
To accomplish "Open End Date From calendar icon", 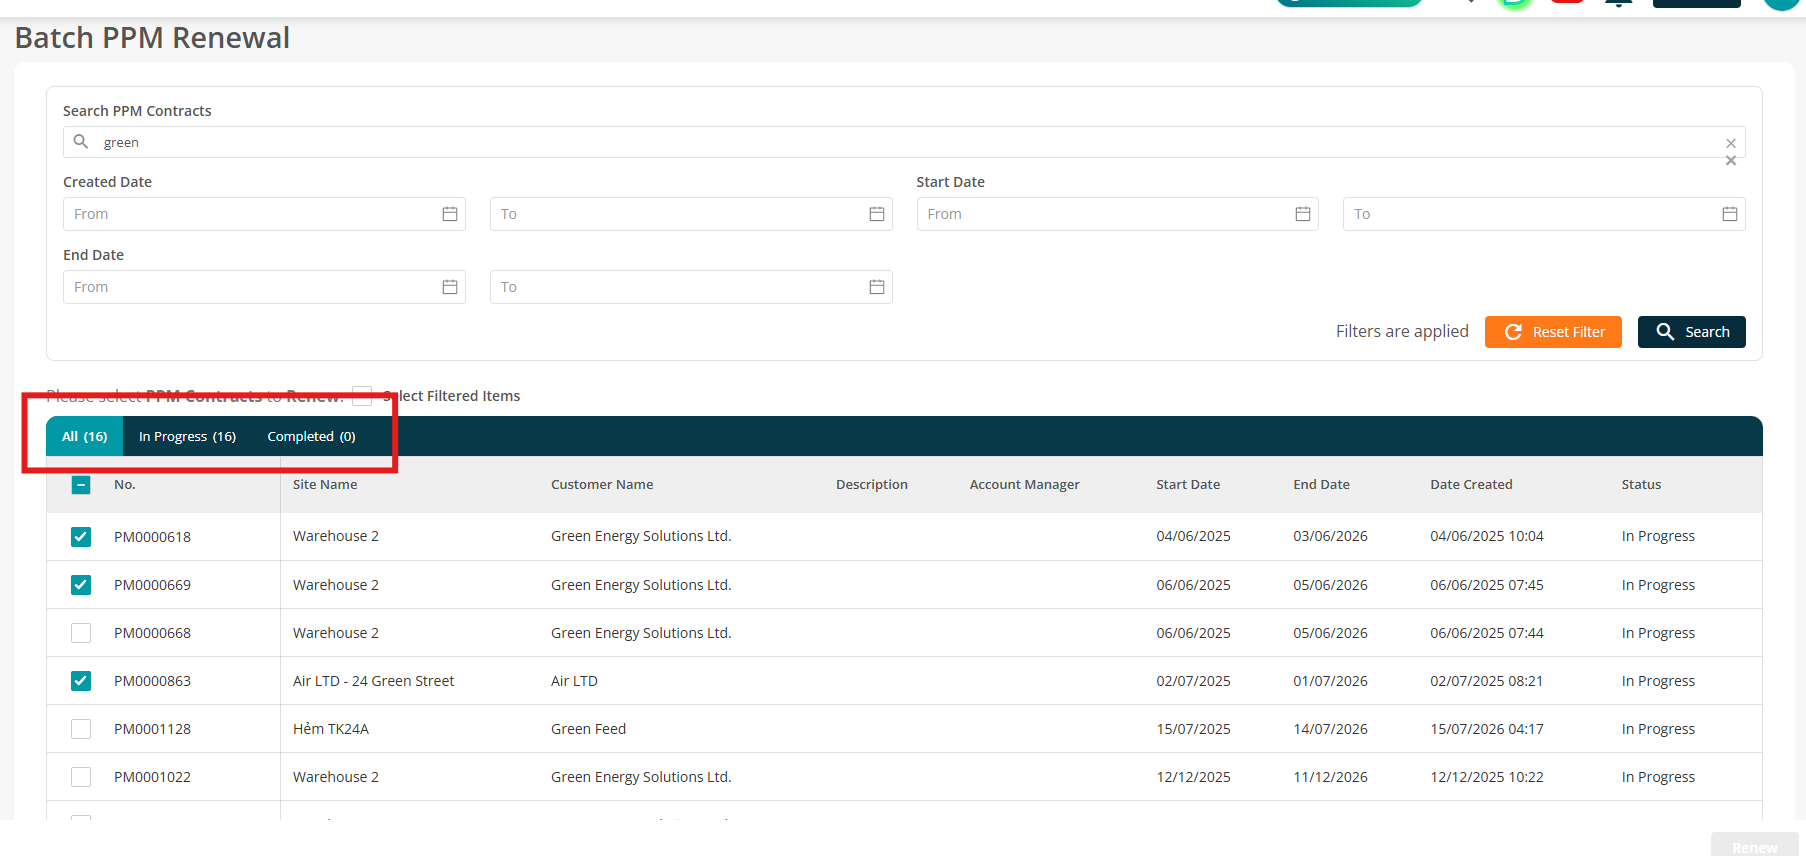I will pyautogui.click(x=450, y=287).
